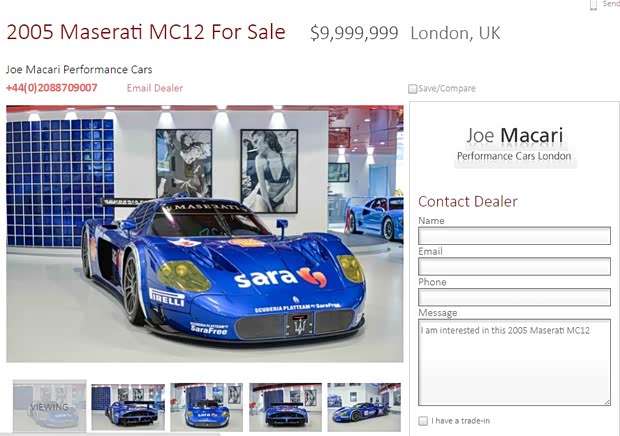Click inside the Message text area
This screenshot has height=436, width=620.
tap(514, 362)
